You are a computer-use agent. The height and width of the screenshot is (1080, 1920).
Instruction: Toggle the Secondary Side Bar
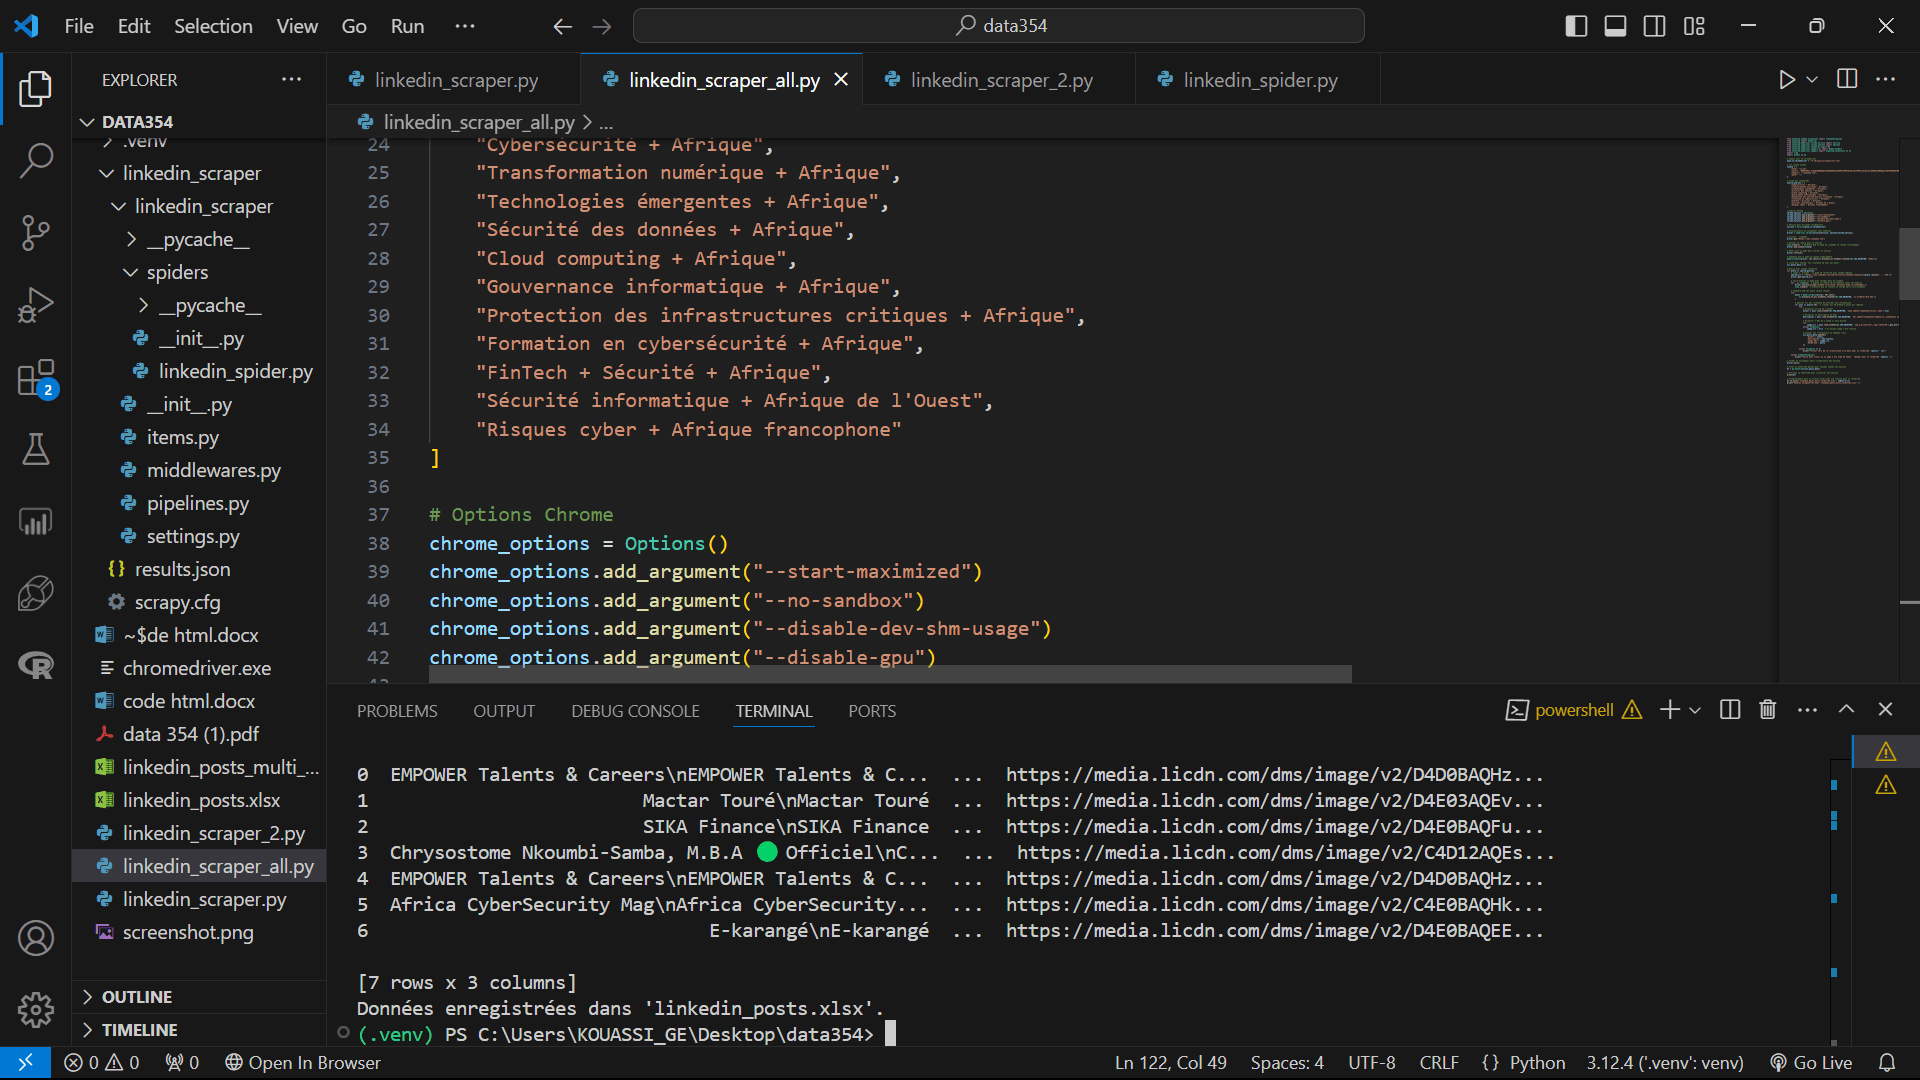1655,26
